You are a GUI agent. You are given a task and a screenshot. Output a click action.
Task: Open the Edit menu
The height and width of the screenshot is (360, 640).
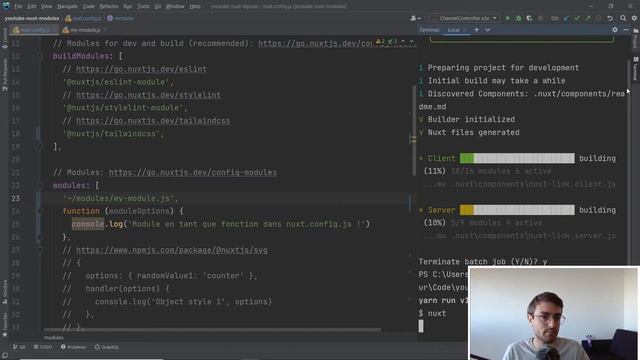coord(31,6)
